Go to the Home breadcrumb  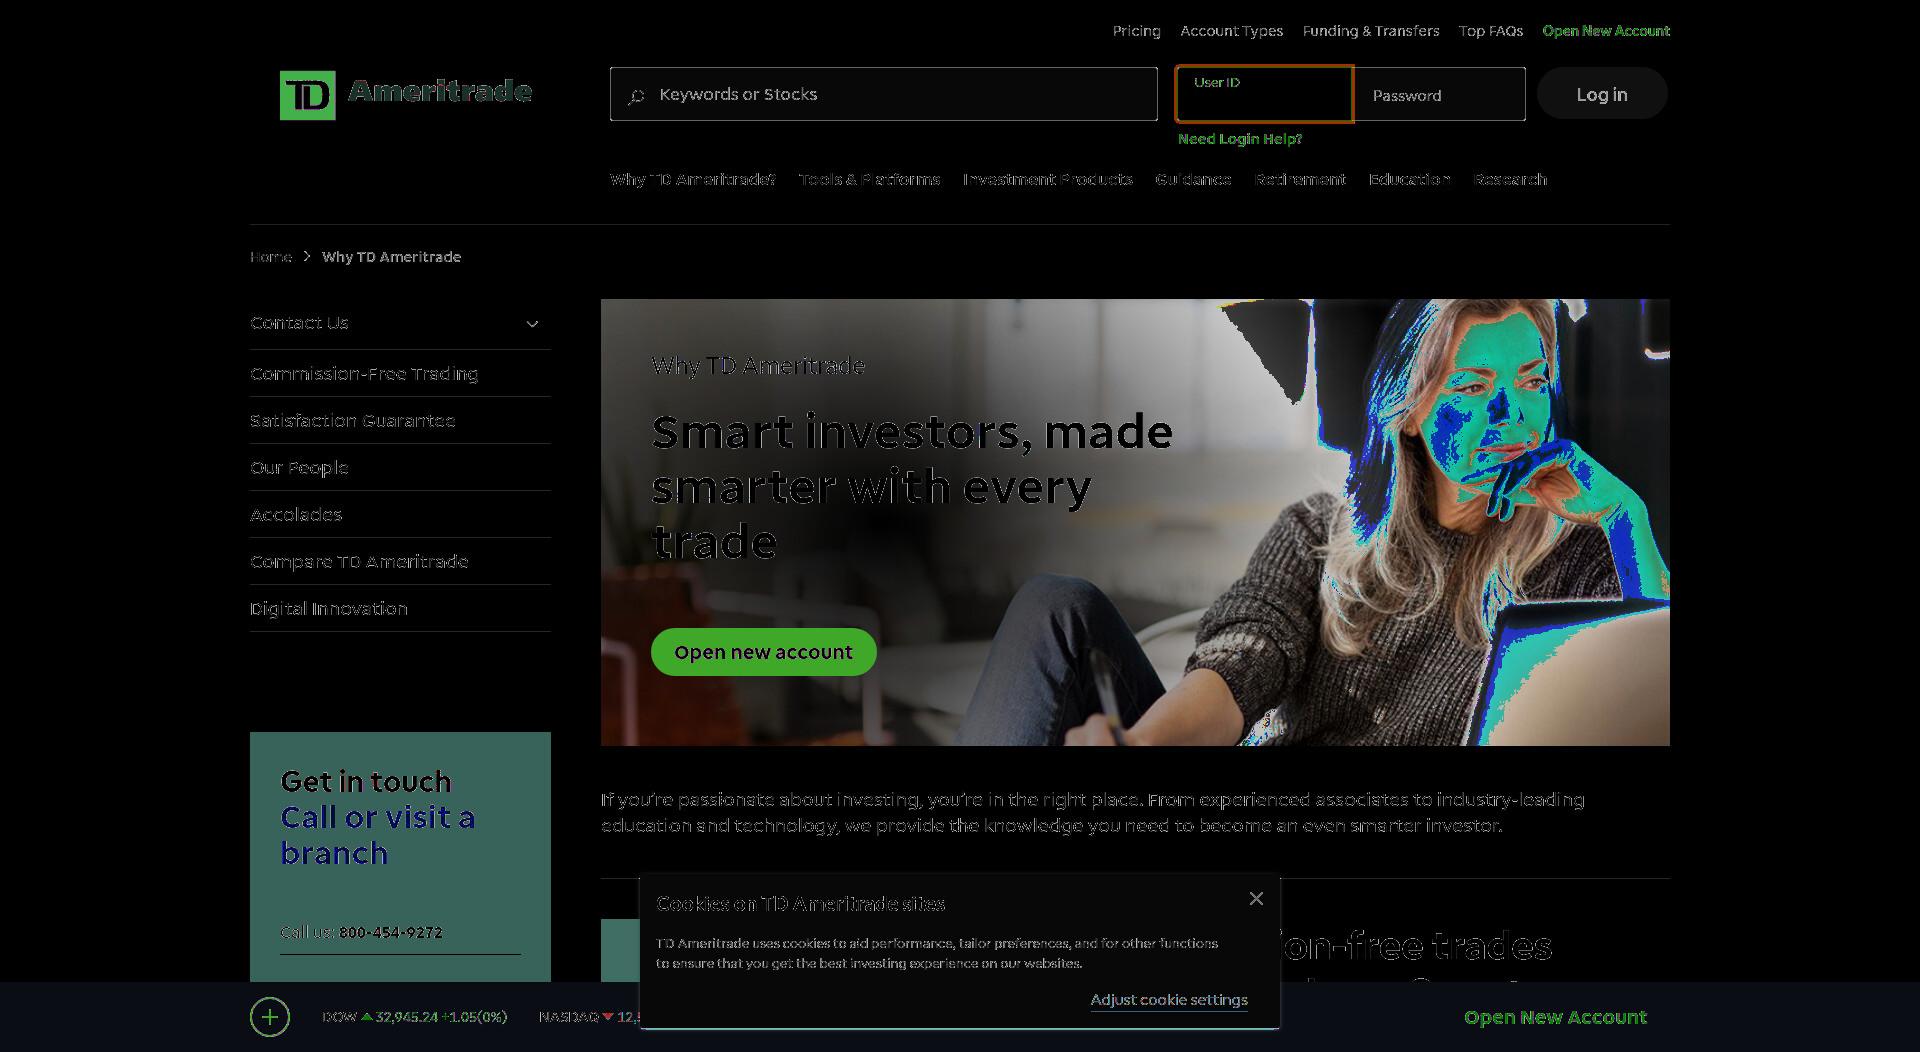coord(270,257)
